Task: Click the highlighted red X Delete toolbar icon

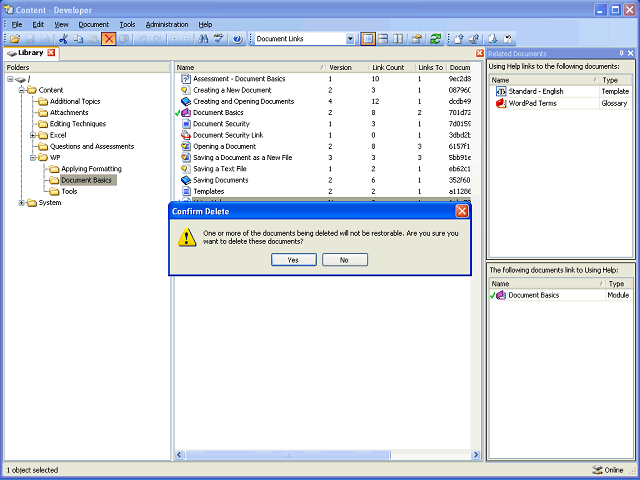Action: [109, 39]
